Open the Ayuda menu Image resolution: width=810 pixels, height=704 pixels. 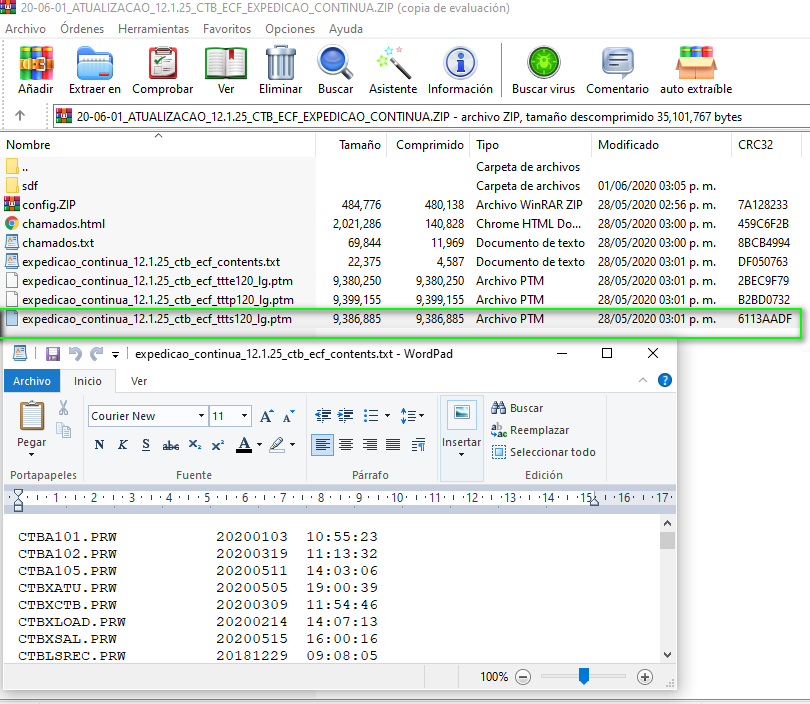(x=346, y=29)
